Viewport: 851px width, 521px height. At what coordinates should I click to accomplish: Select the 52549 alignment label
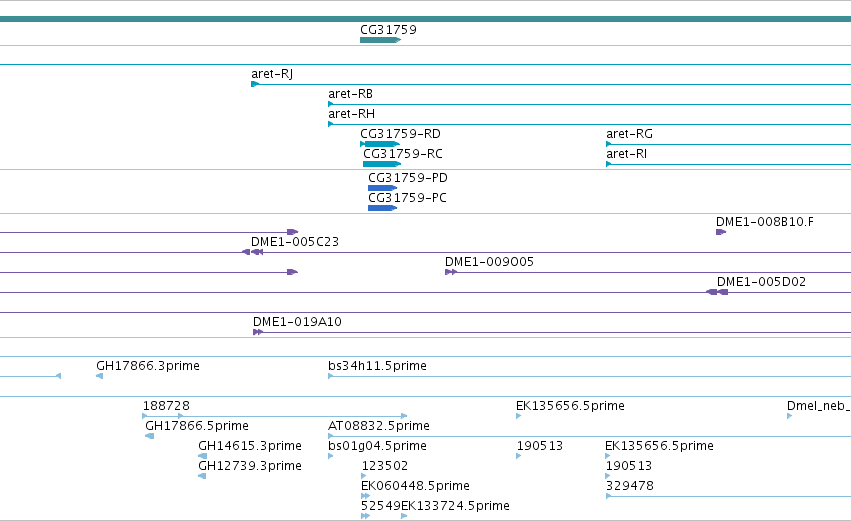coord(380,506)
